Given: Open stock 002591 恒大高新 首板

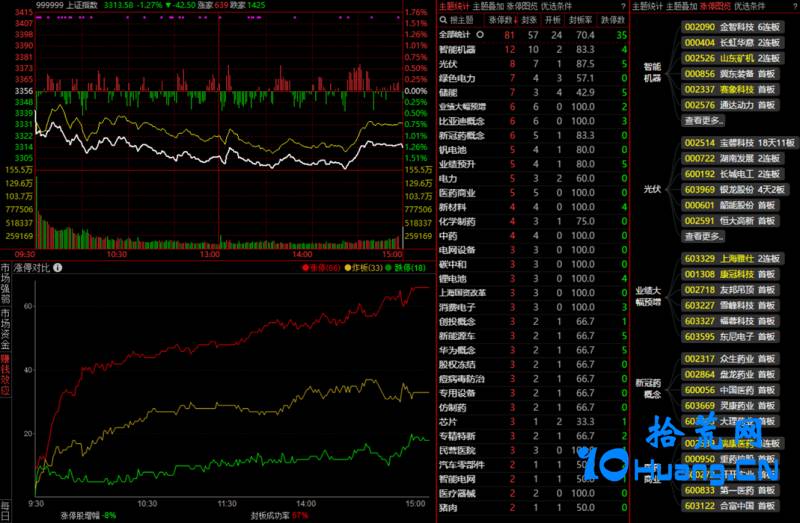Looking at the screenshot, I should click(x=730, y=221).
